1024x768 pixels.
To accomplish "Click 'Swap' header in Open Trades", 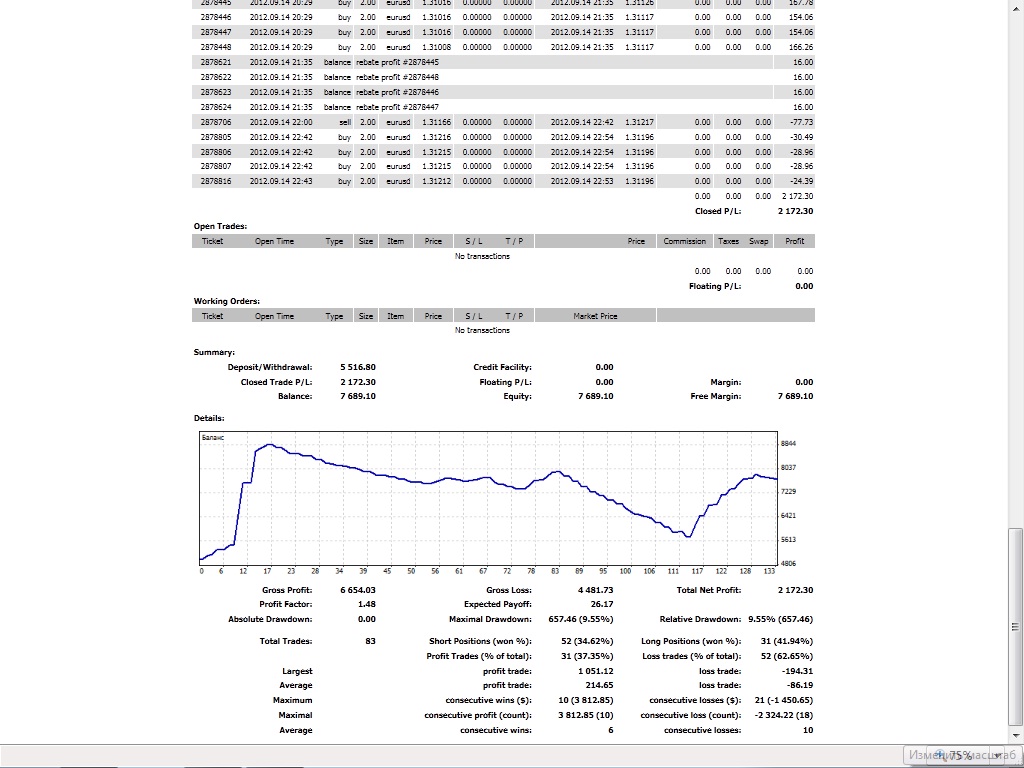I will pyautogui.click(x=758, y=241).
